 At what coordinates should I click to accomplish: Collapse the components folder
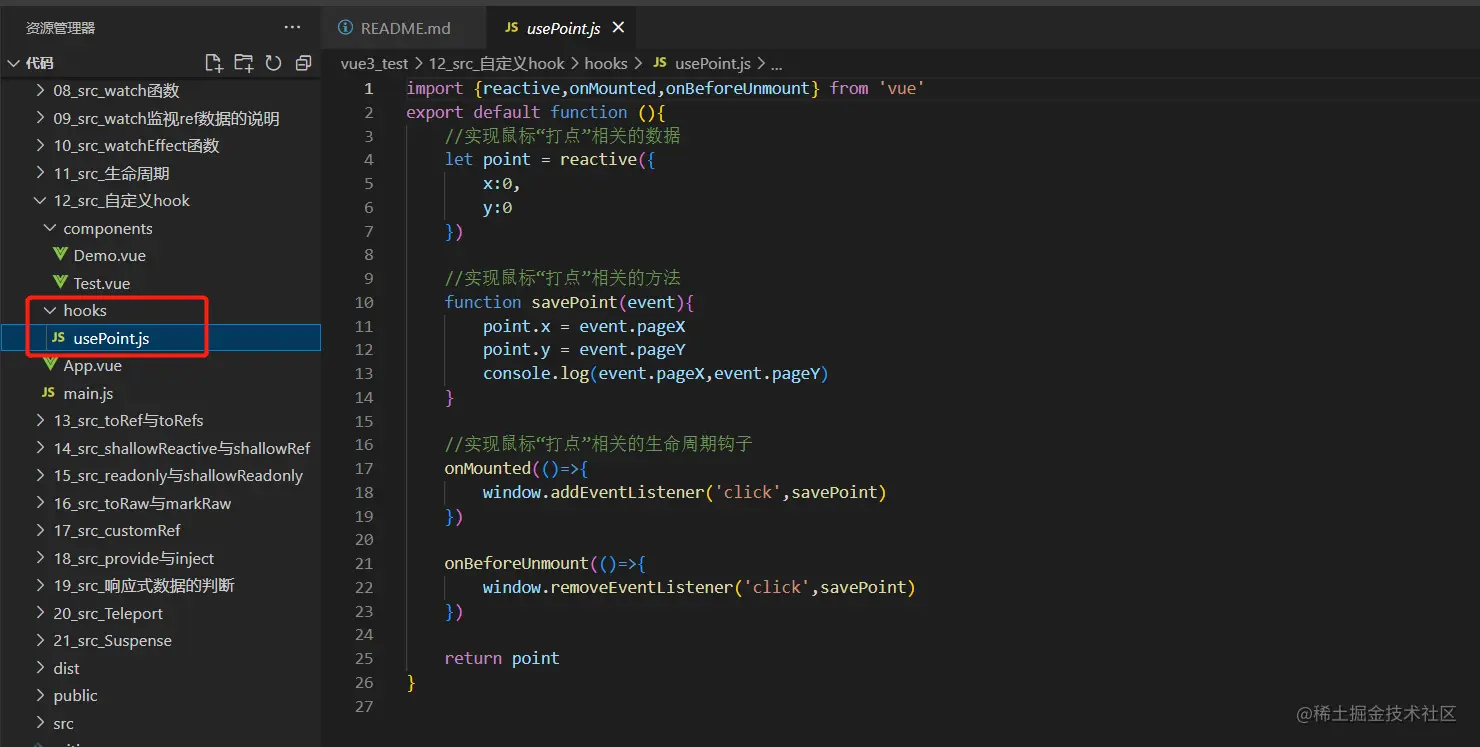[50, 228]
